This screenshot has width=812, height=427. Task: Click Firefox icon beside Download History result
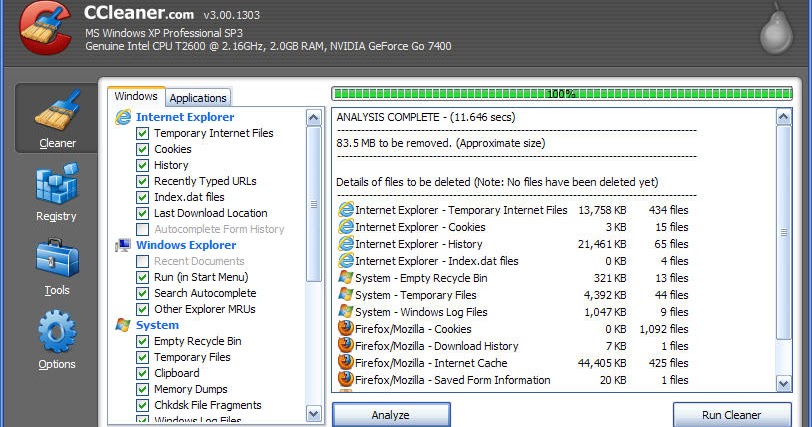point(345,345)
